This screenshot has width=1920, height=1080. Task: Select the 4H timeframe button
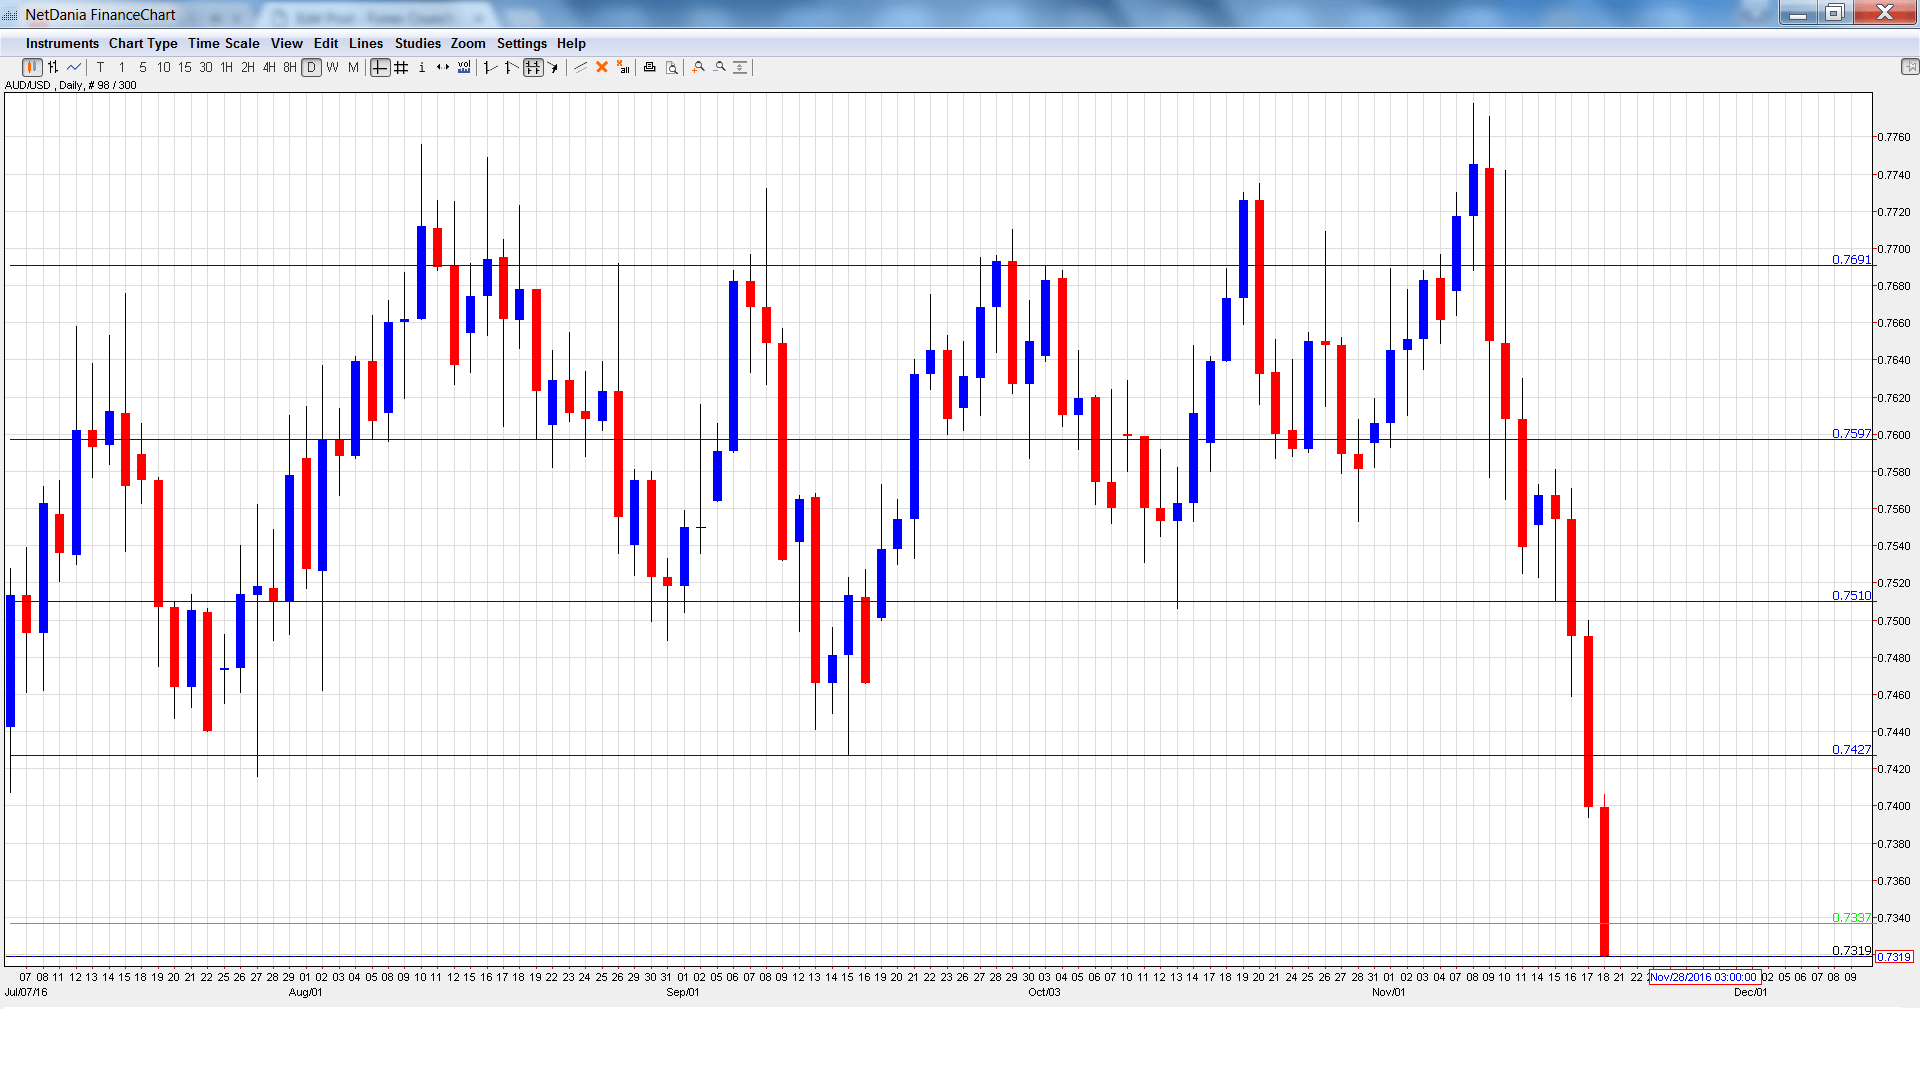click(x=269, y=67)
